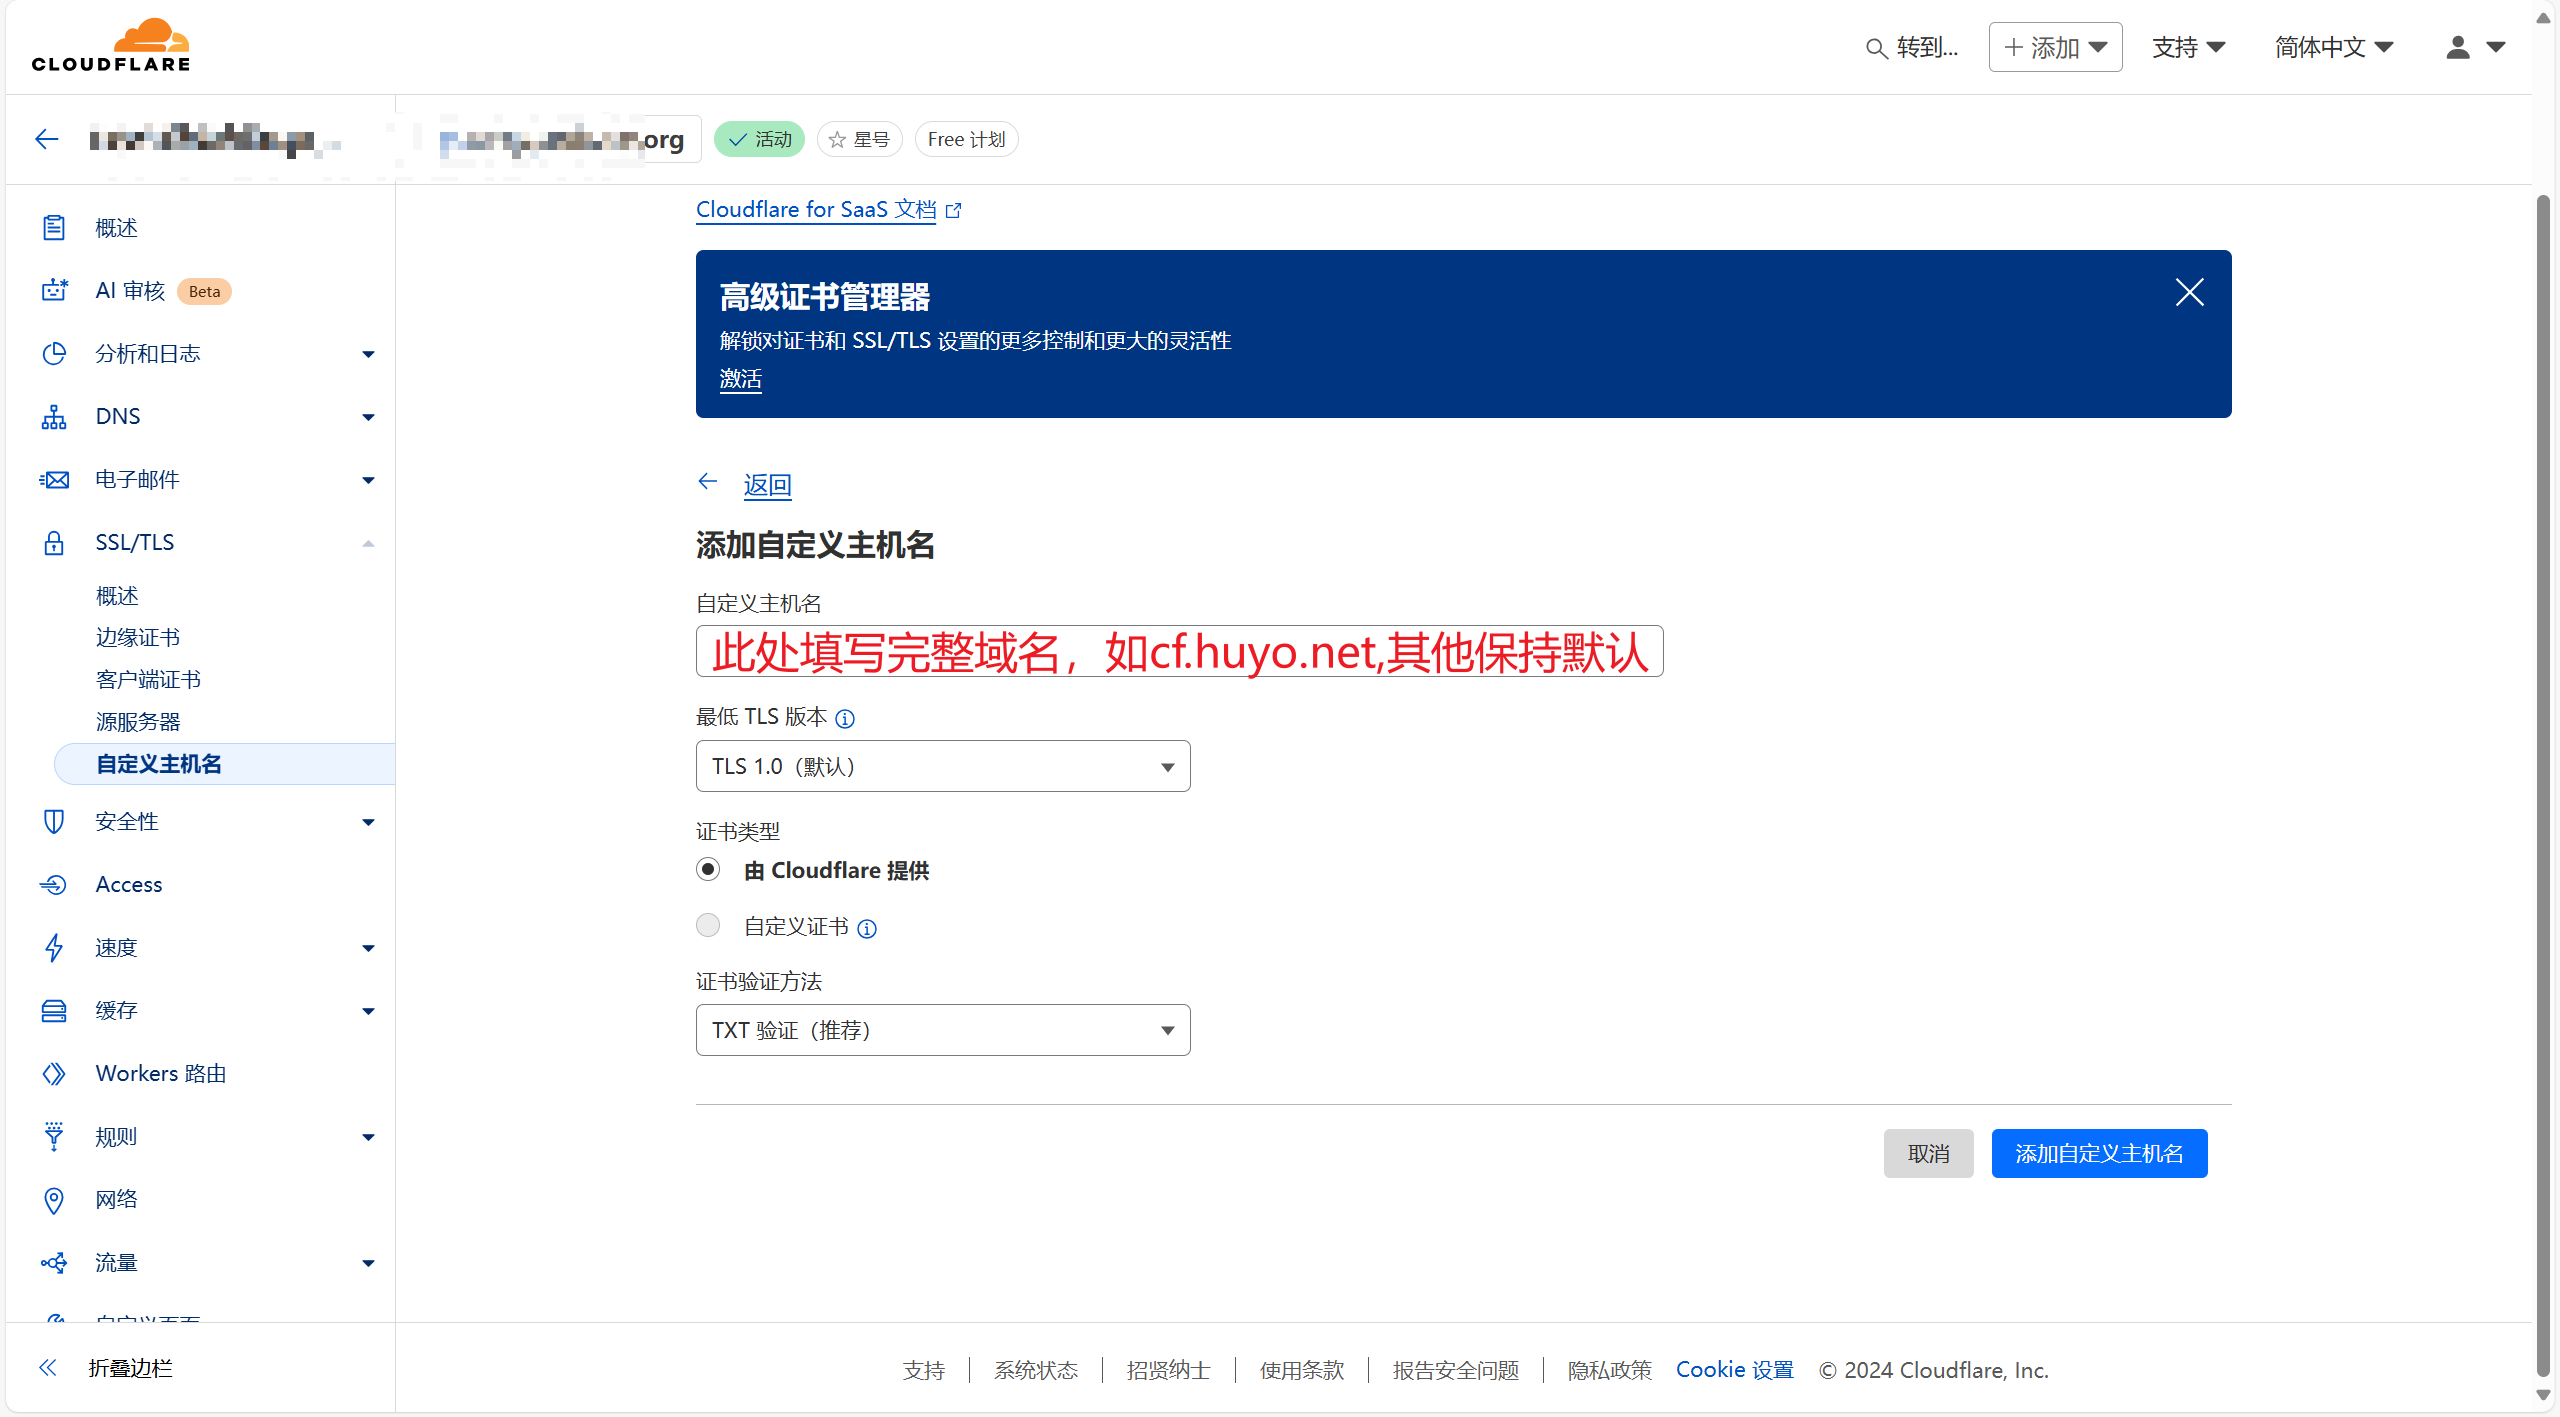Image resolution: width=2560 pixels, height=1417 pixels.
Task: Open the user account icon menu
Action: pos(2474,47)
